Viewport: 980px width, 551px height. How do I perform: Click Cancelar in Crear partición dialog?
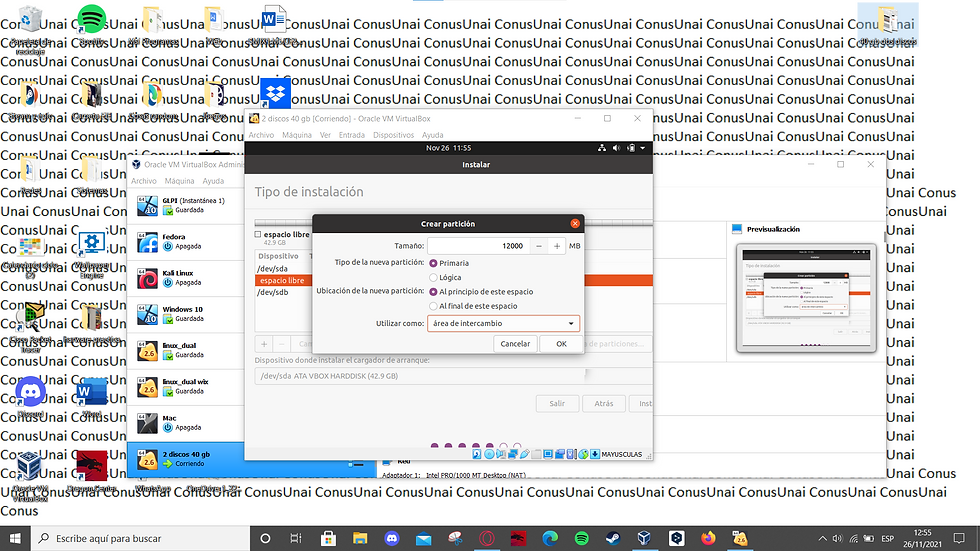(x=515, y=344)
